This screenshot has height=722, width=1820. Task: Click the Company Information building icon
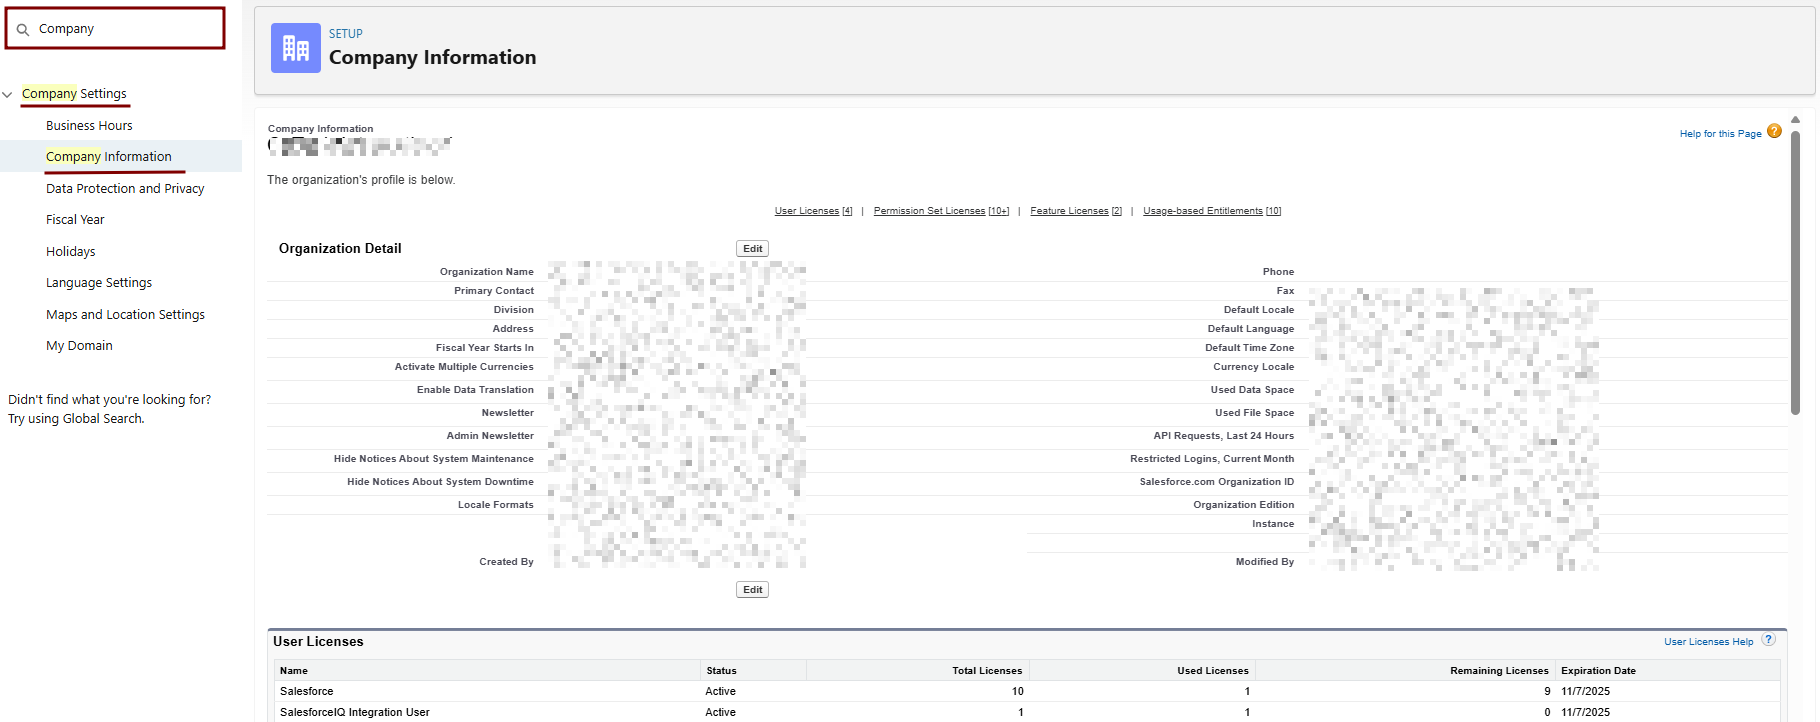point(295,48)
